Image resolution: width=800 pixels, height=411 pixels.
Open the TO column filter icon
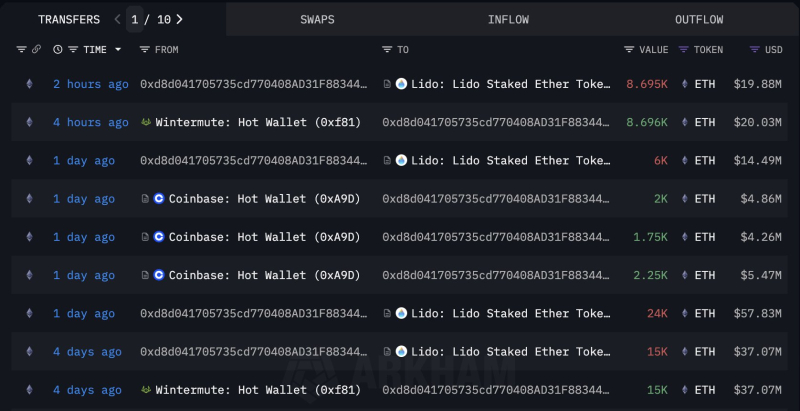click(x=387, y=49)
